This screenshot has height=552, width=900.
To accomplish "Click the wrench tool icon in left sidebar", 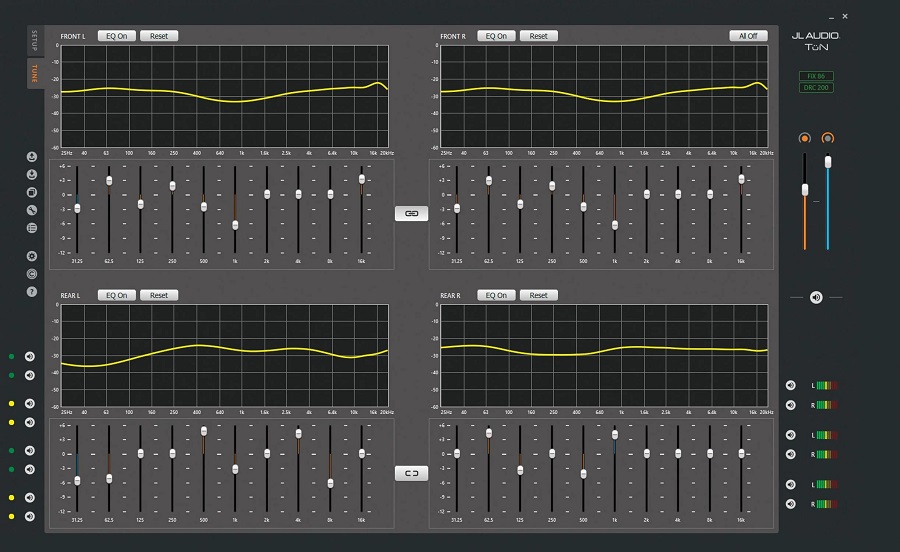I will click(32, 210).
